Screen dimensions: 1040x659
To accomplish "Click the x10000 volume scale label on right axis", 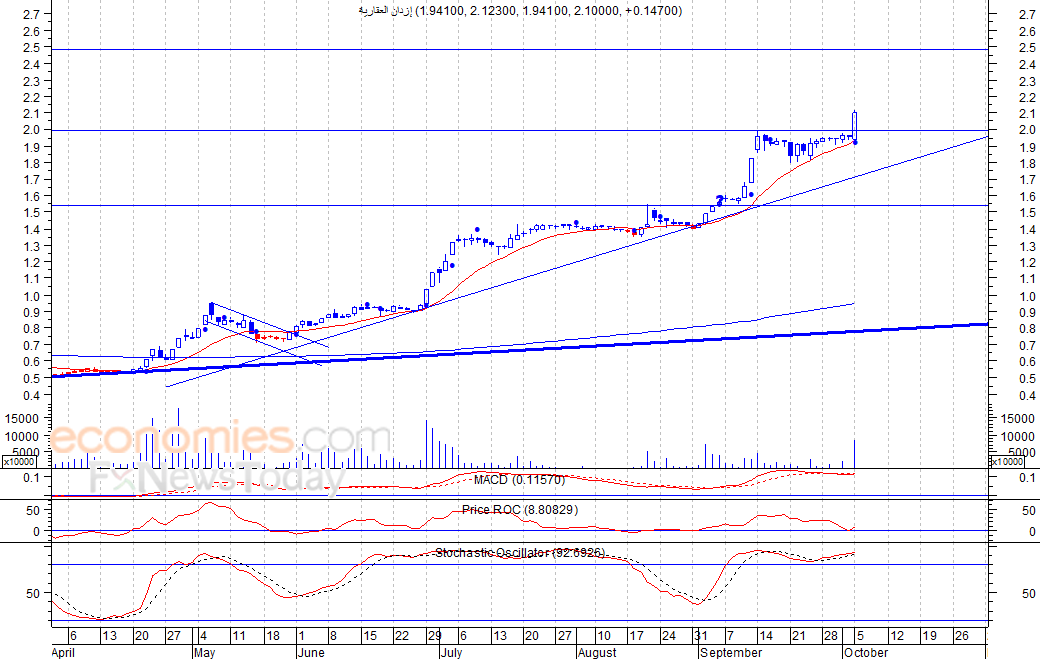I will click(1007, 461).
